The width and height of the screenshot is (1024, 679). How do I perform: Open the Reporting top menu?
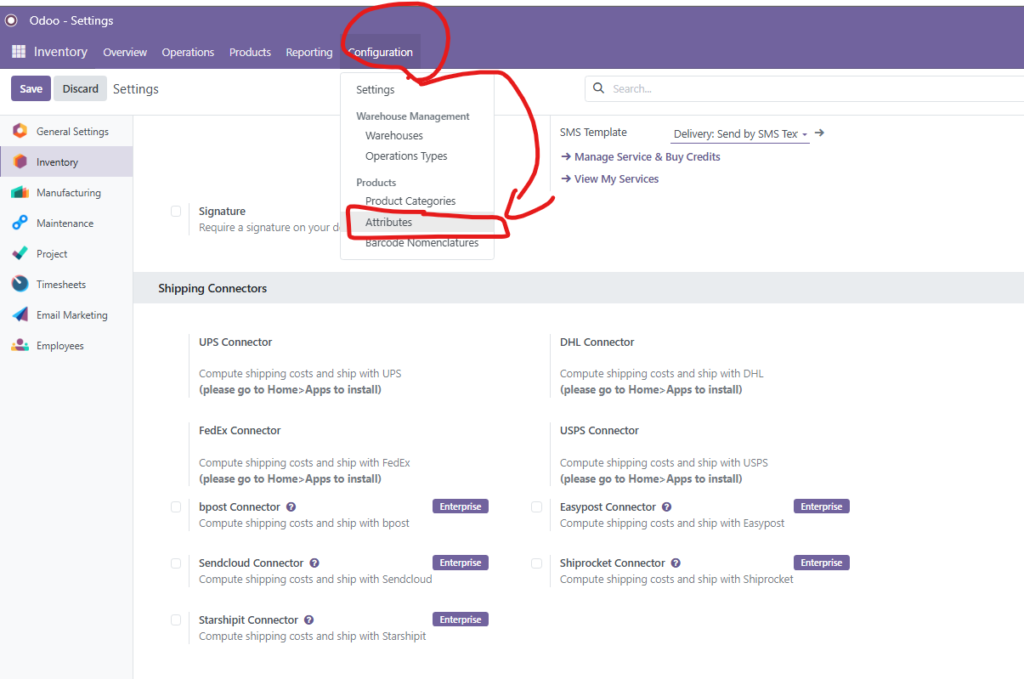click(x=309, y=52)
